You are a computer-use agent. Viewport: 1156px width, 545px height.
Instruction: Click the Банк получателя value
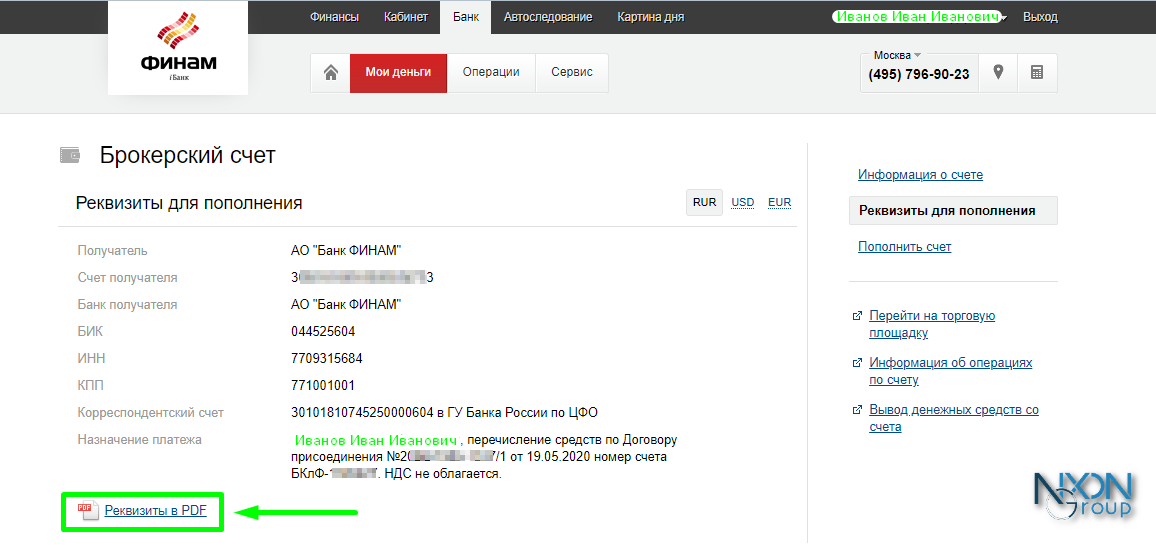point(346,305)
